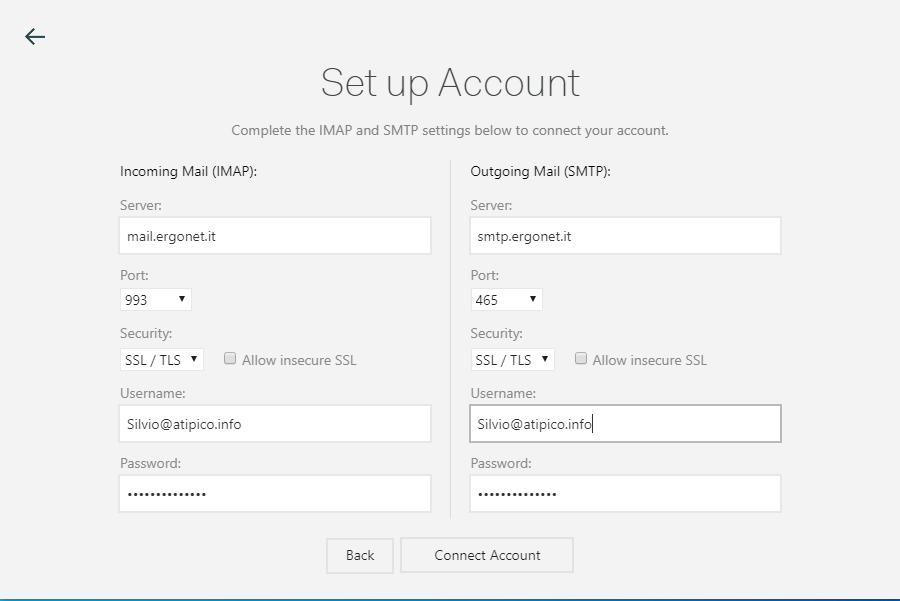Enable Allow insecure SSL for incoming IMAP
This screenshot has height=601, width=900.
click(230, 359)
